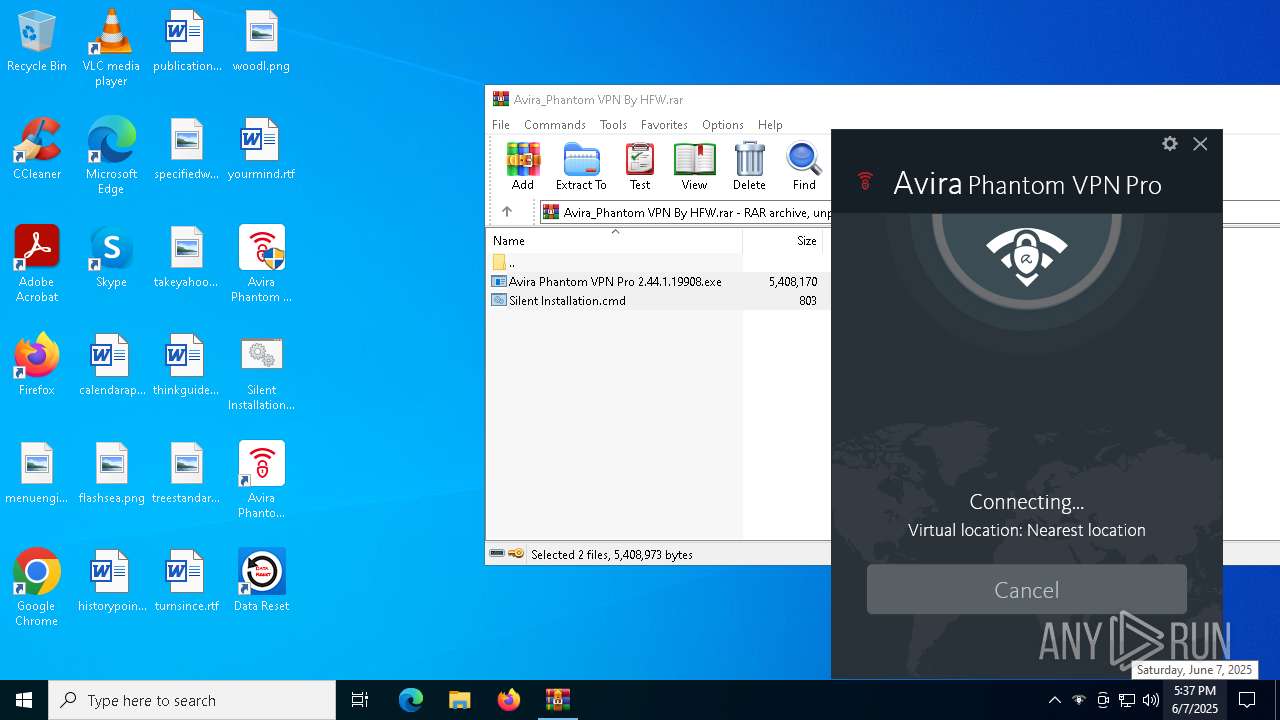Viewport: 1280px width, 720px height.
Task: Open File Explorer from the taskbar
Action: (460, 700)
